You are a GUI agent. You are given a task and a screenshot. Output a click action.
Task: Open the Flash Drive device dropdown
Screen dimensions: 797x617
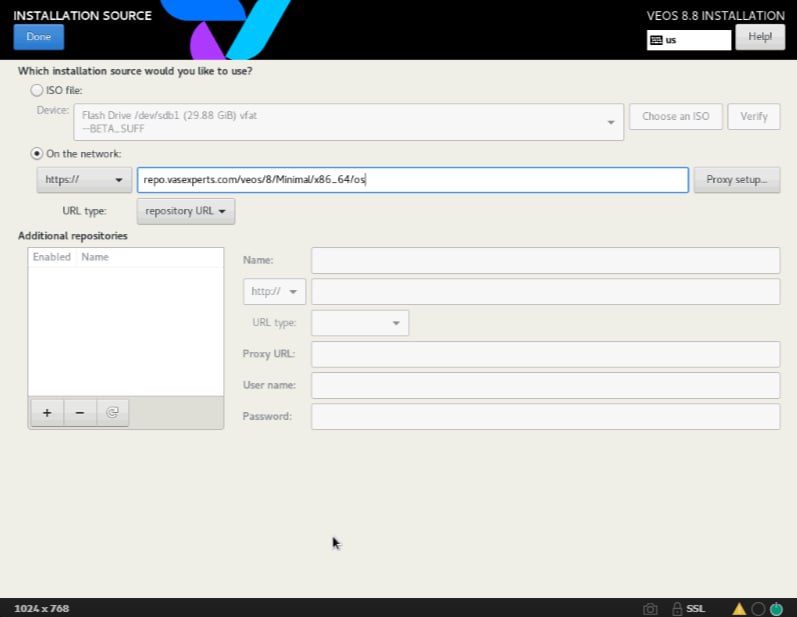(349, 121)
